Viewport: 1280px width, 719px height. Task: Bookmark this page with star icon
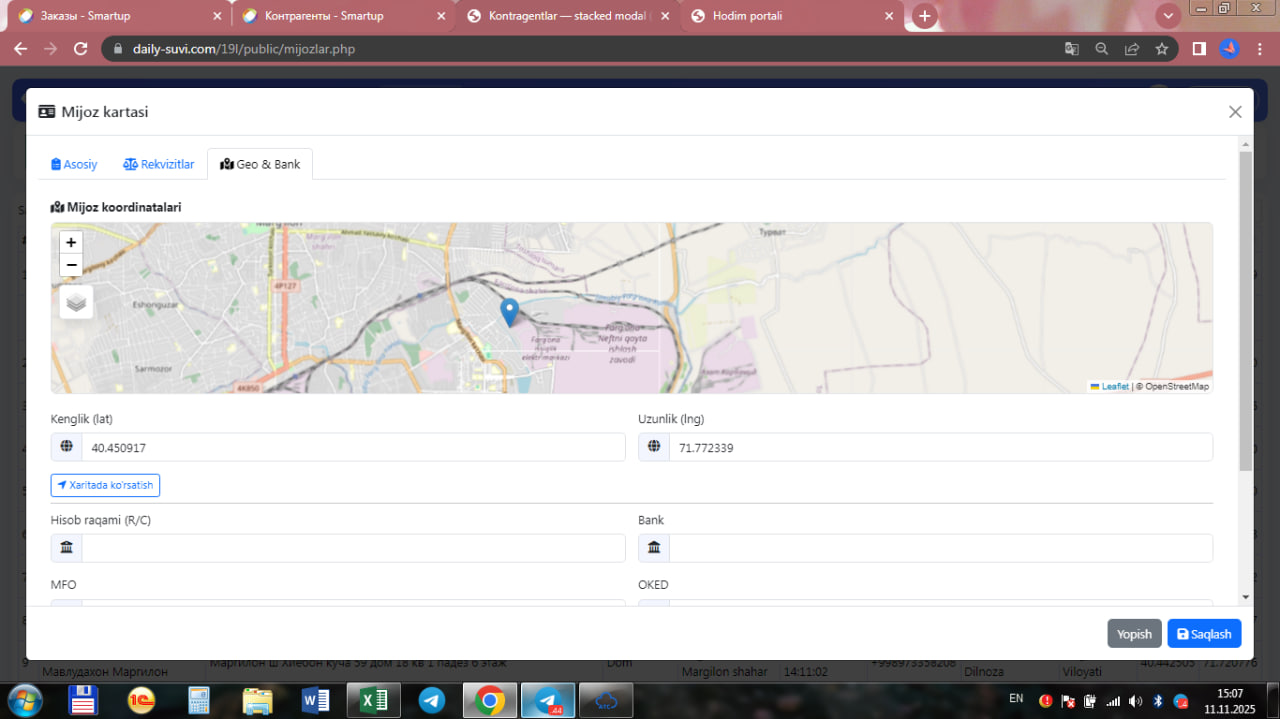(x=1161, y=48)
